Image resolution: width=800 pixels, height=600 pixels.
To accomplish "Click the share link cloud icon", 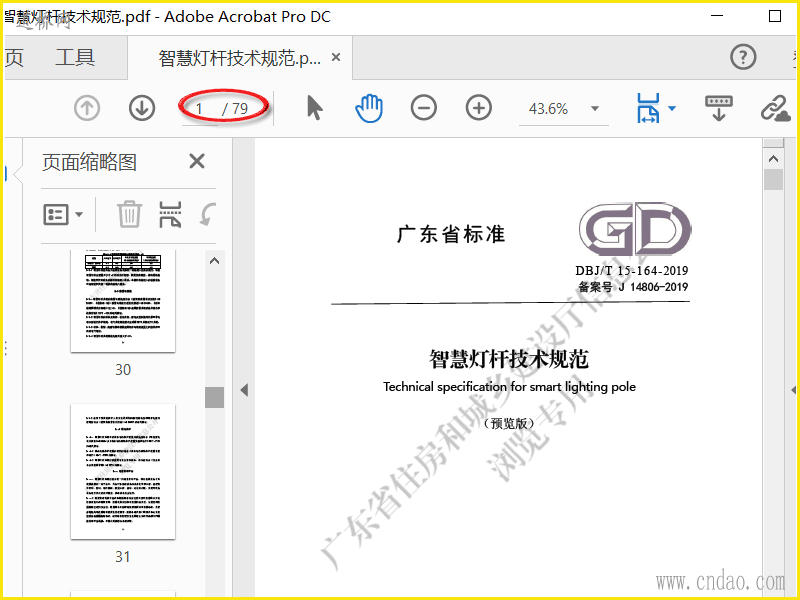I will 776,108.
